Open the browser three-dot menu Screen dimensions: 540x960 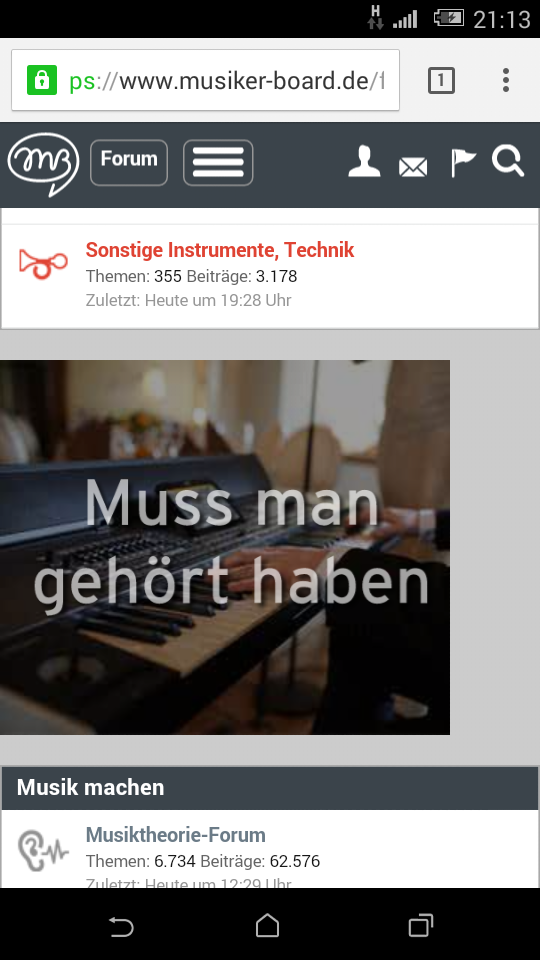506,80
